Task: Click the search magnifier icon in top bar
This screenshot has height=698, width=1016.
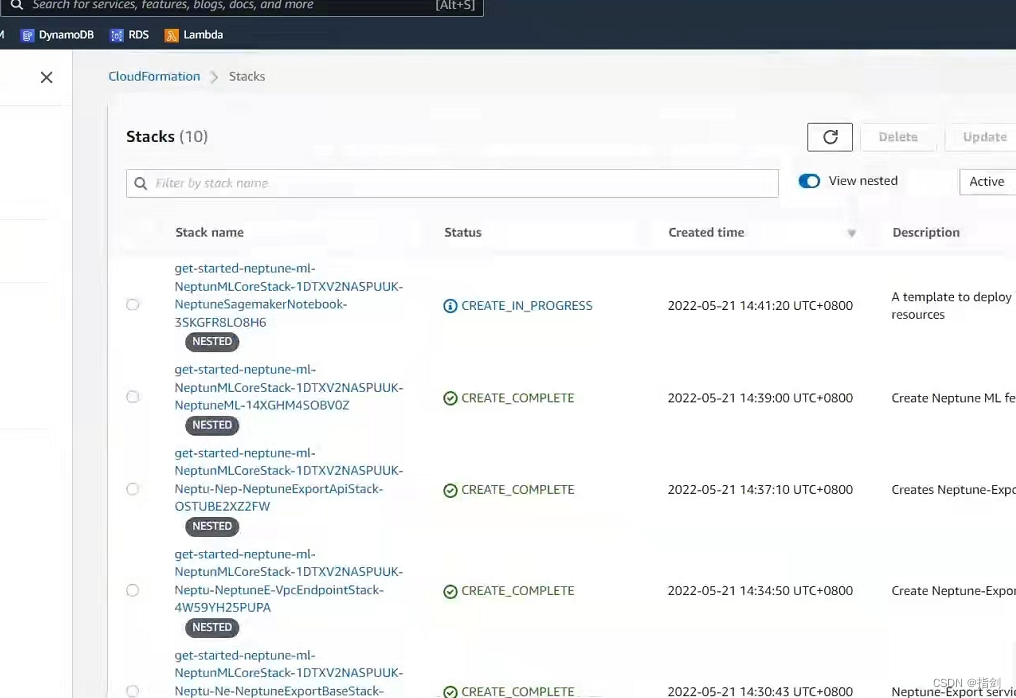Action: pyautogui.click(x=17, y=5)
